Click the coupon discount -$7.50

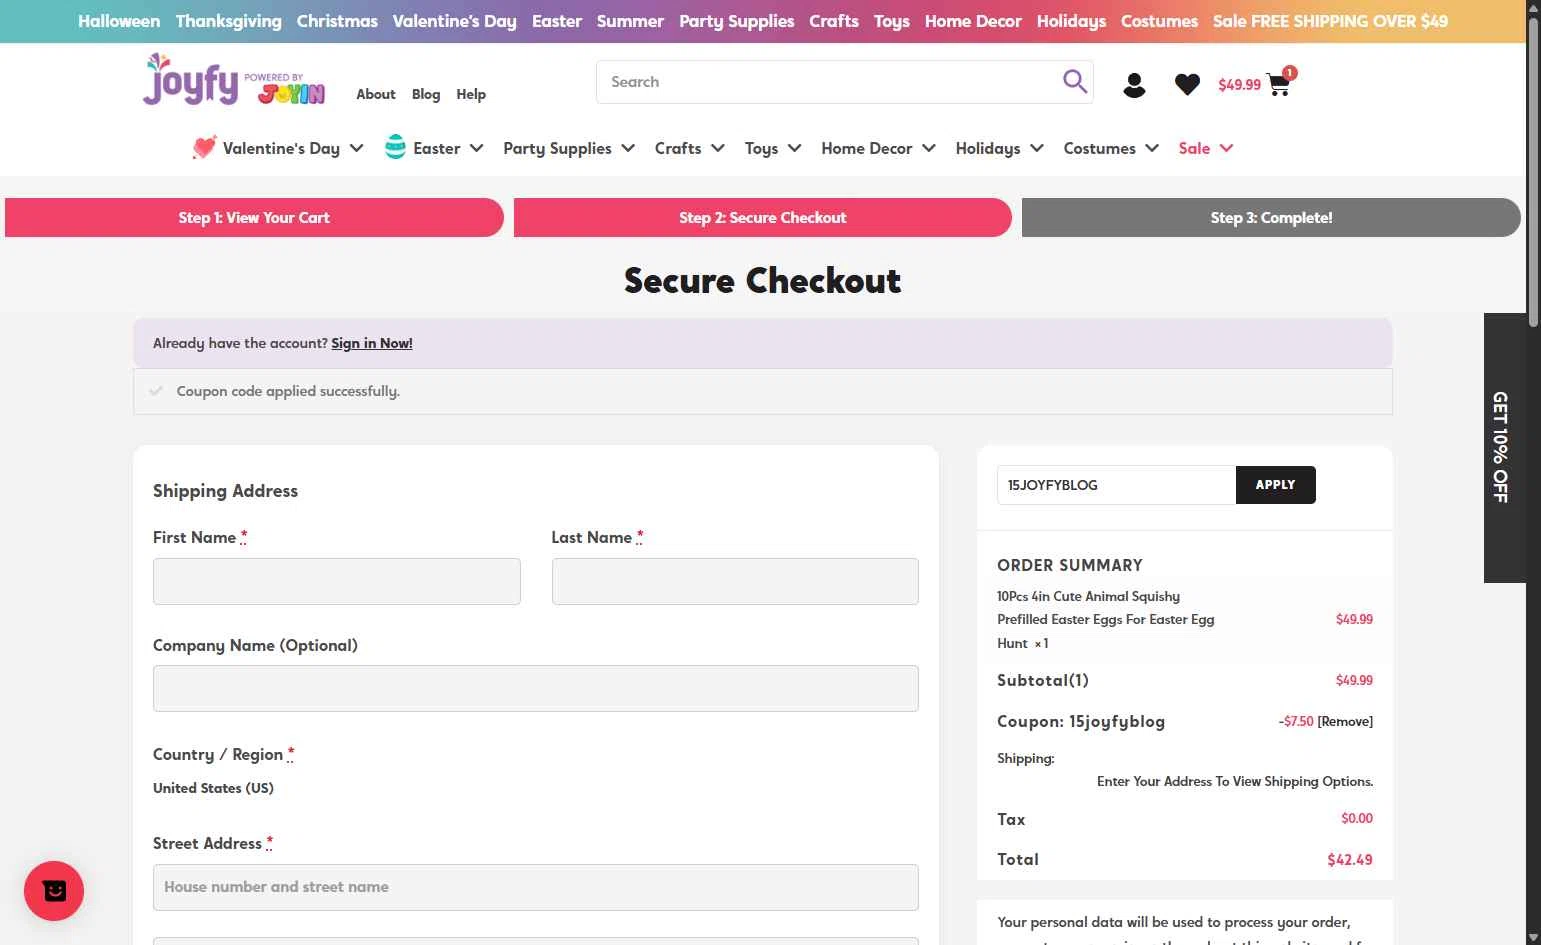tap(1296, 721)
